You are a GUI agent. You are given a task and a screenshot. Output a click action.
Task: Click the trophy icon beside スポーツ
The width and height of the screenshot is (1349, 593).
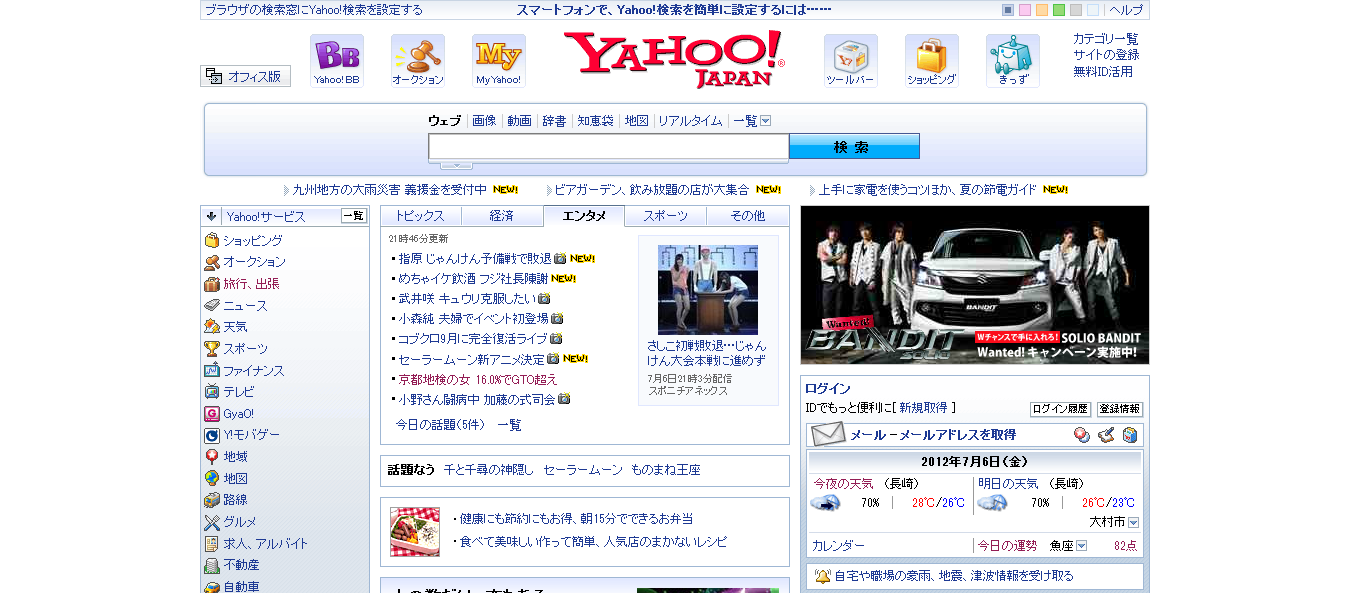click(212, 349)
